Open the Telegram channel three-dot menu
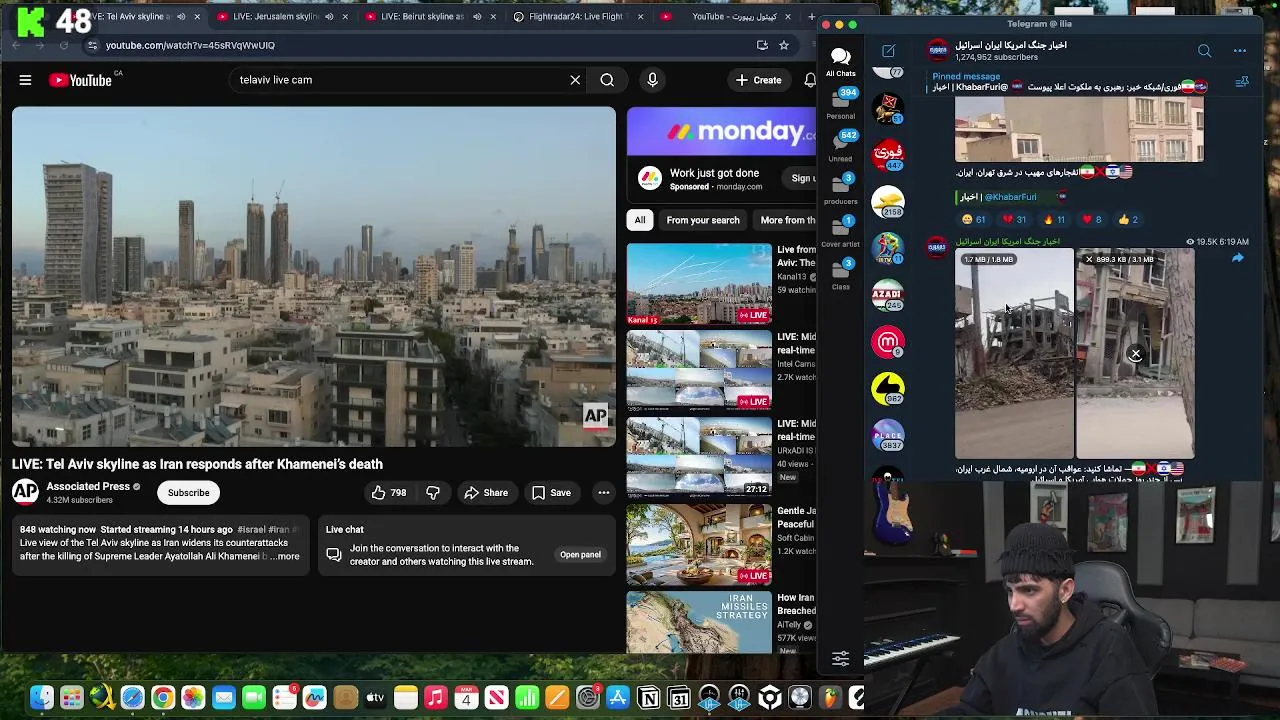Screen dimensions: 1280x720 tap(1239, 51)
